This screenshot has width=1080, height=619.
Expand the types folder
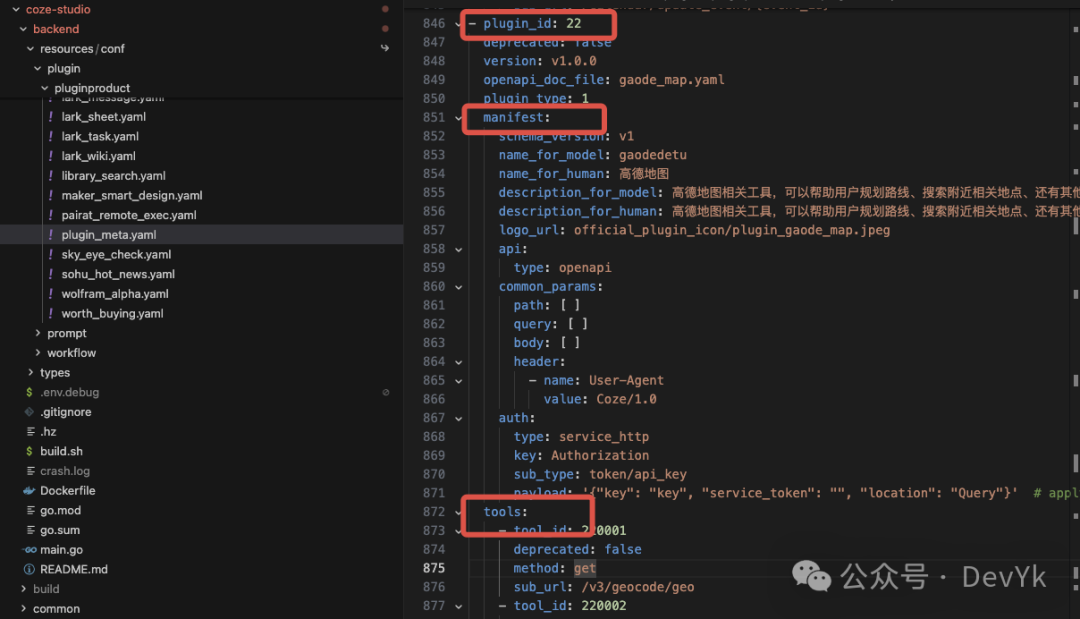30,373
